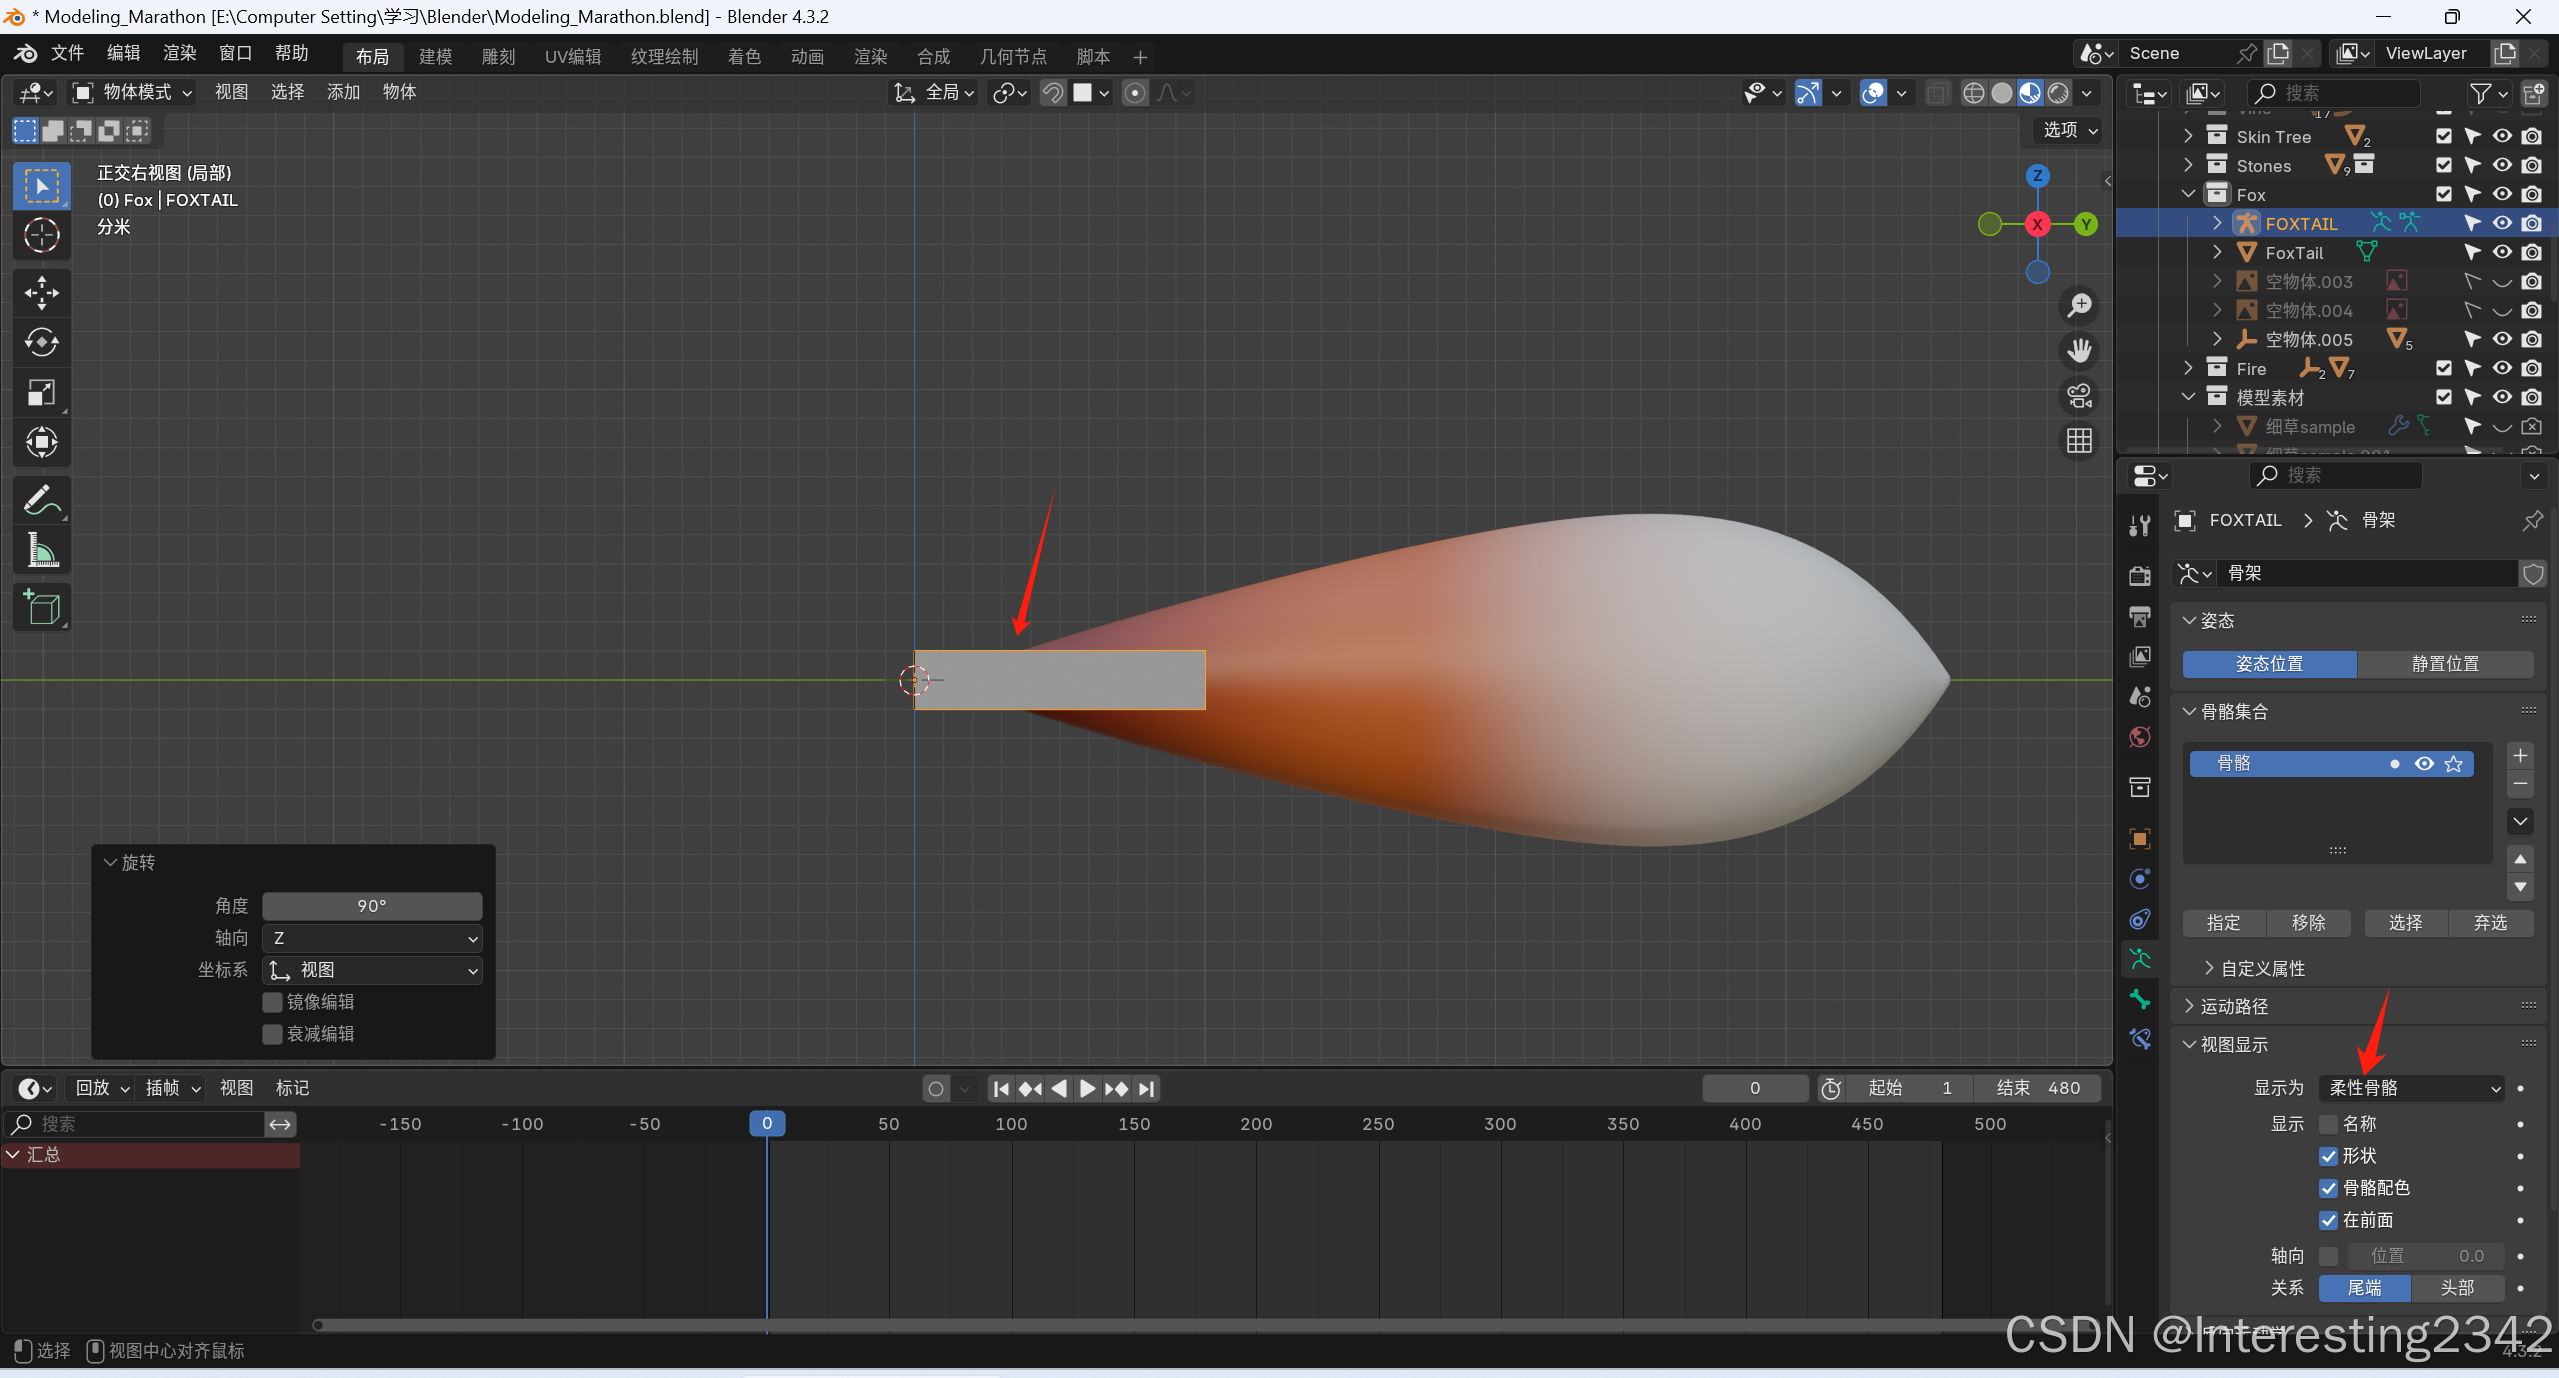This screenshot has height=1378, width=2559.
Task: Hide FoxTail mesh with eye icon
Action: tap(2501, 252)
